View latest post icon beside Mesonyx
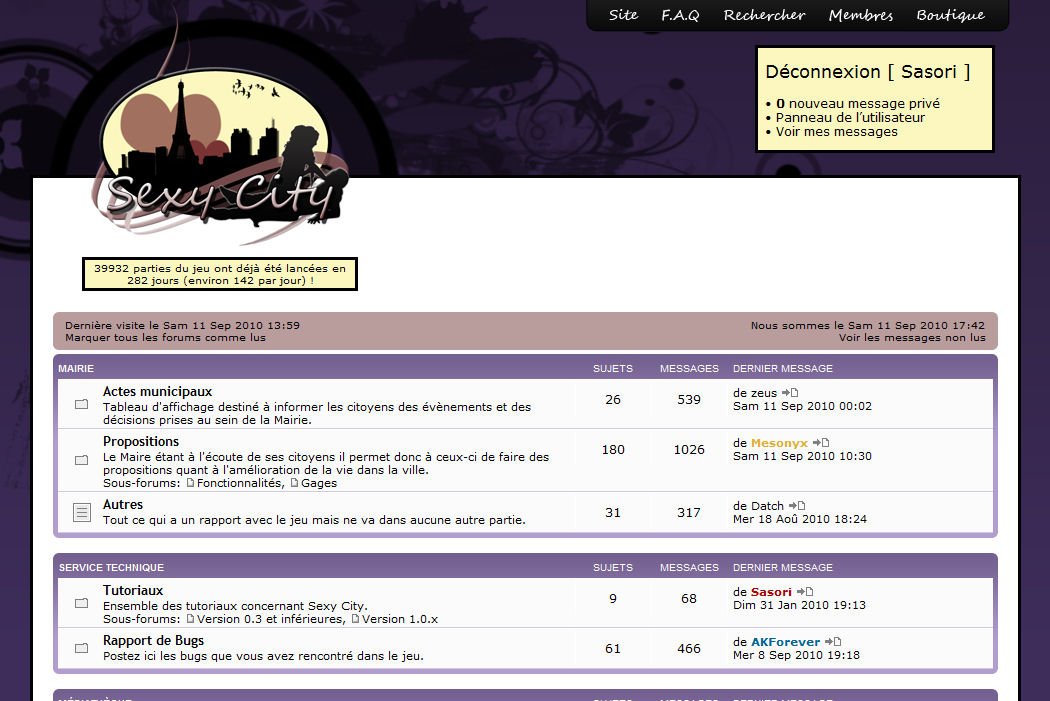The image size is (1050, 701). [821, 443]
